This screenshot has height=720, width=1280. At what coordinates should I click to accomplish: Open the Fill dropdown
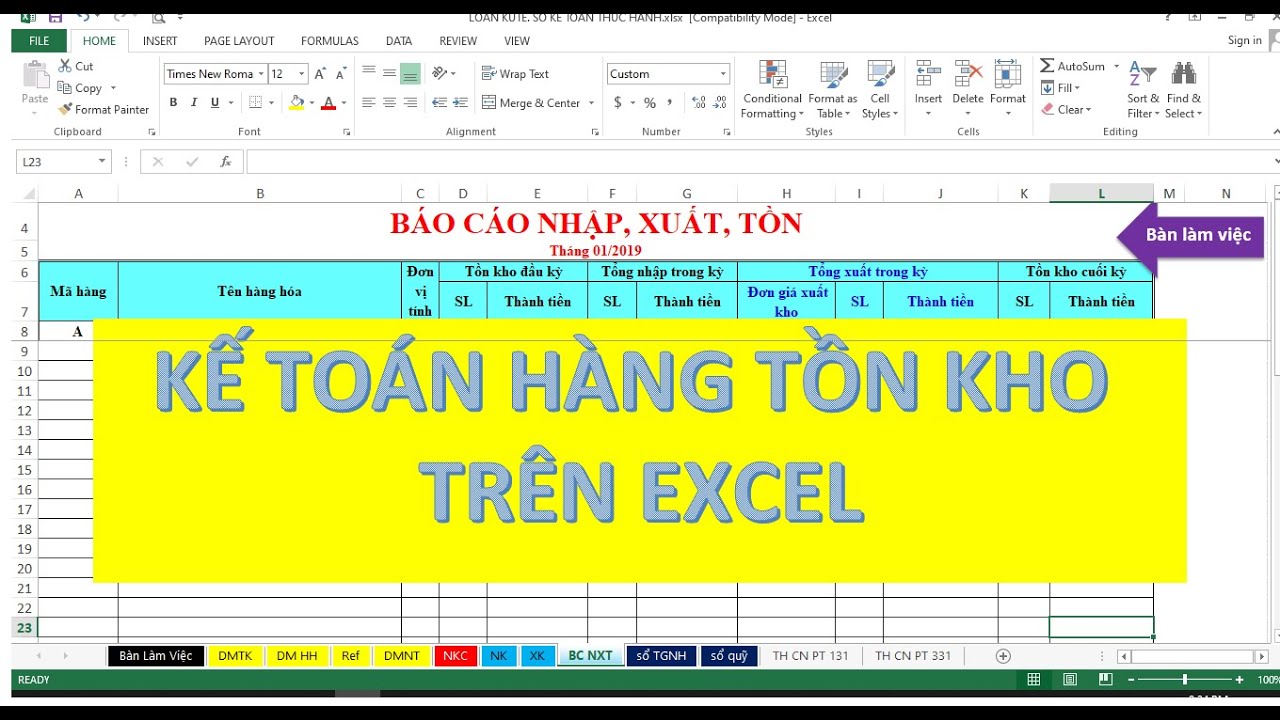tap(1062, 88)
